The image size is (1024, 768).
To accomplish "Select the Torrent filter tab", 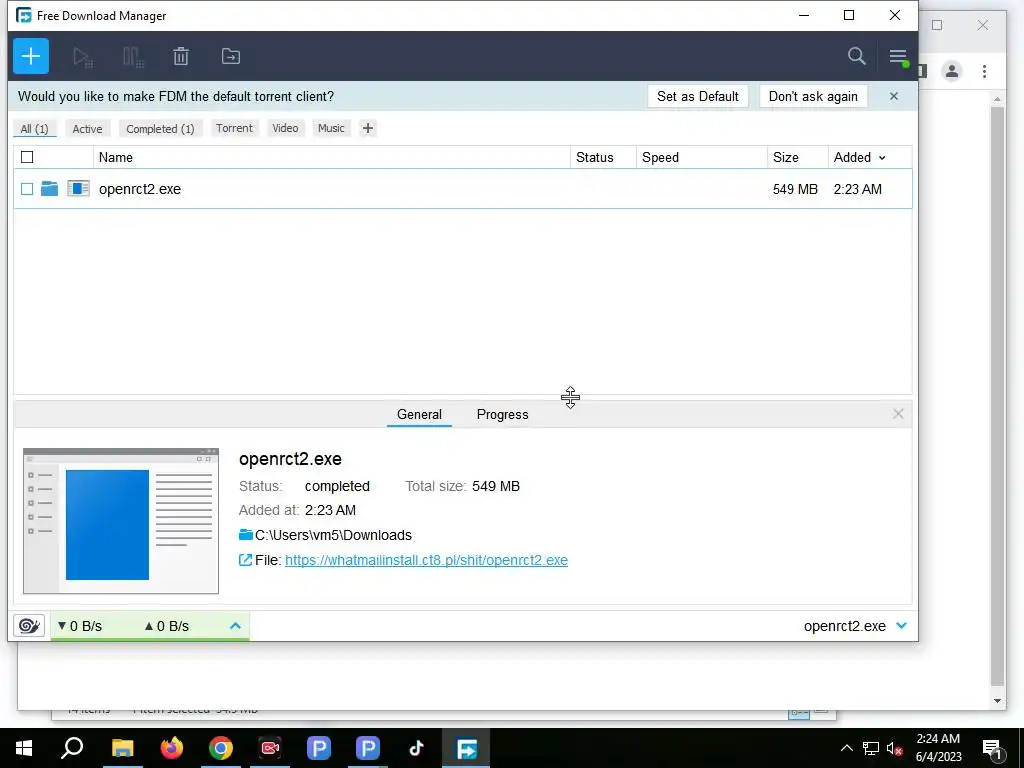I will [x=234, y=128].
